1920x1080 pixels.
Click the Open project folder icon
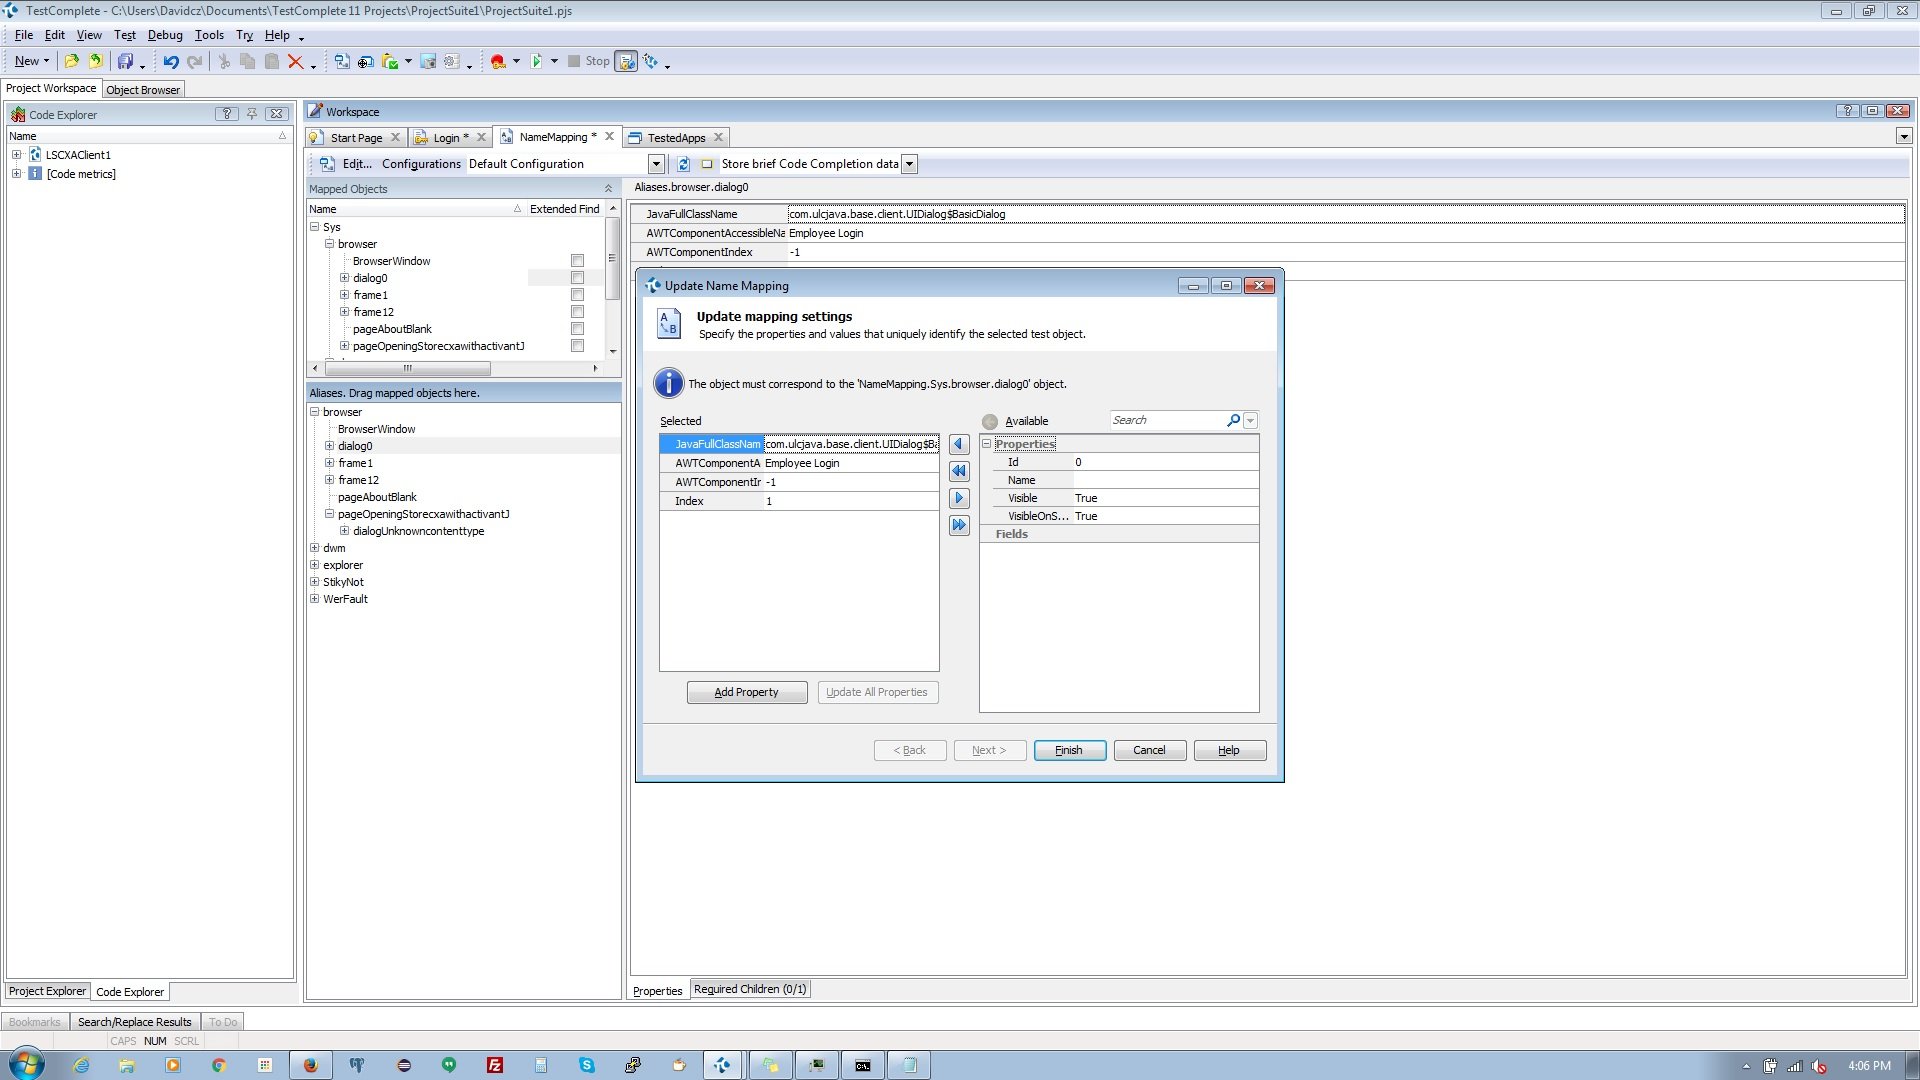pos(71,61)
